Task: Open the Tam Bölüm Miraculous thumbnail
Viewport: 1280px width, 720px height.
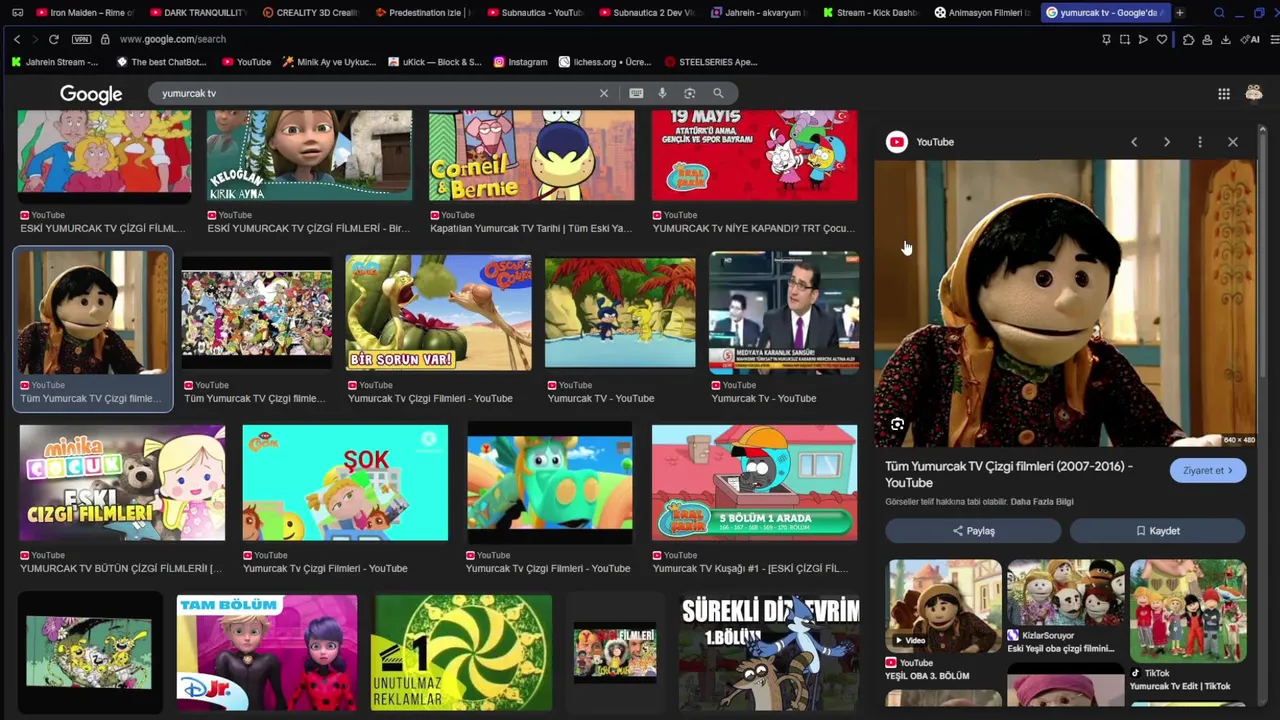Action: click(266, 653)
